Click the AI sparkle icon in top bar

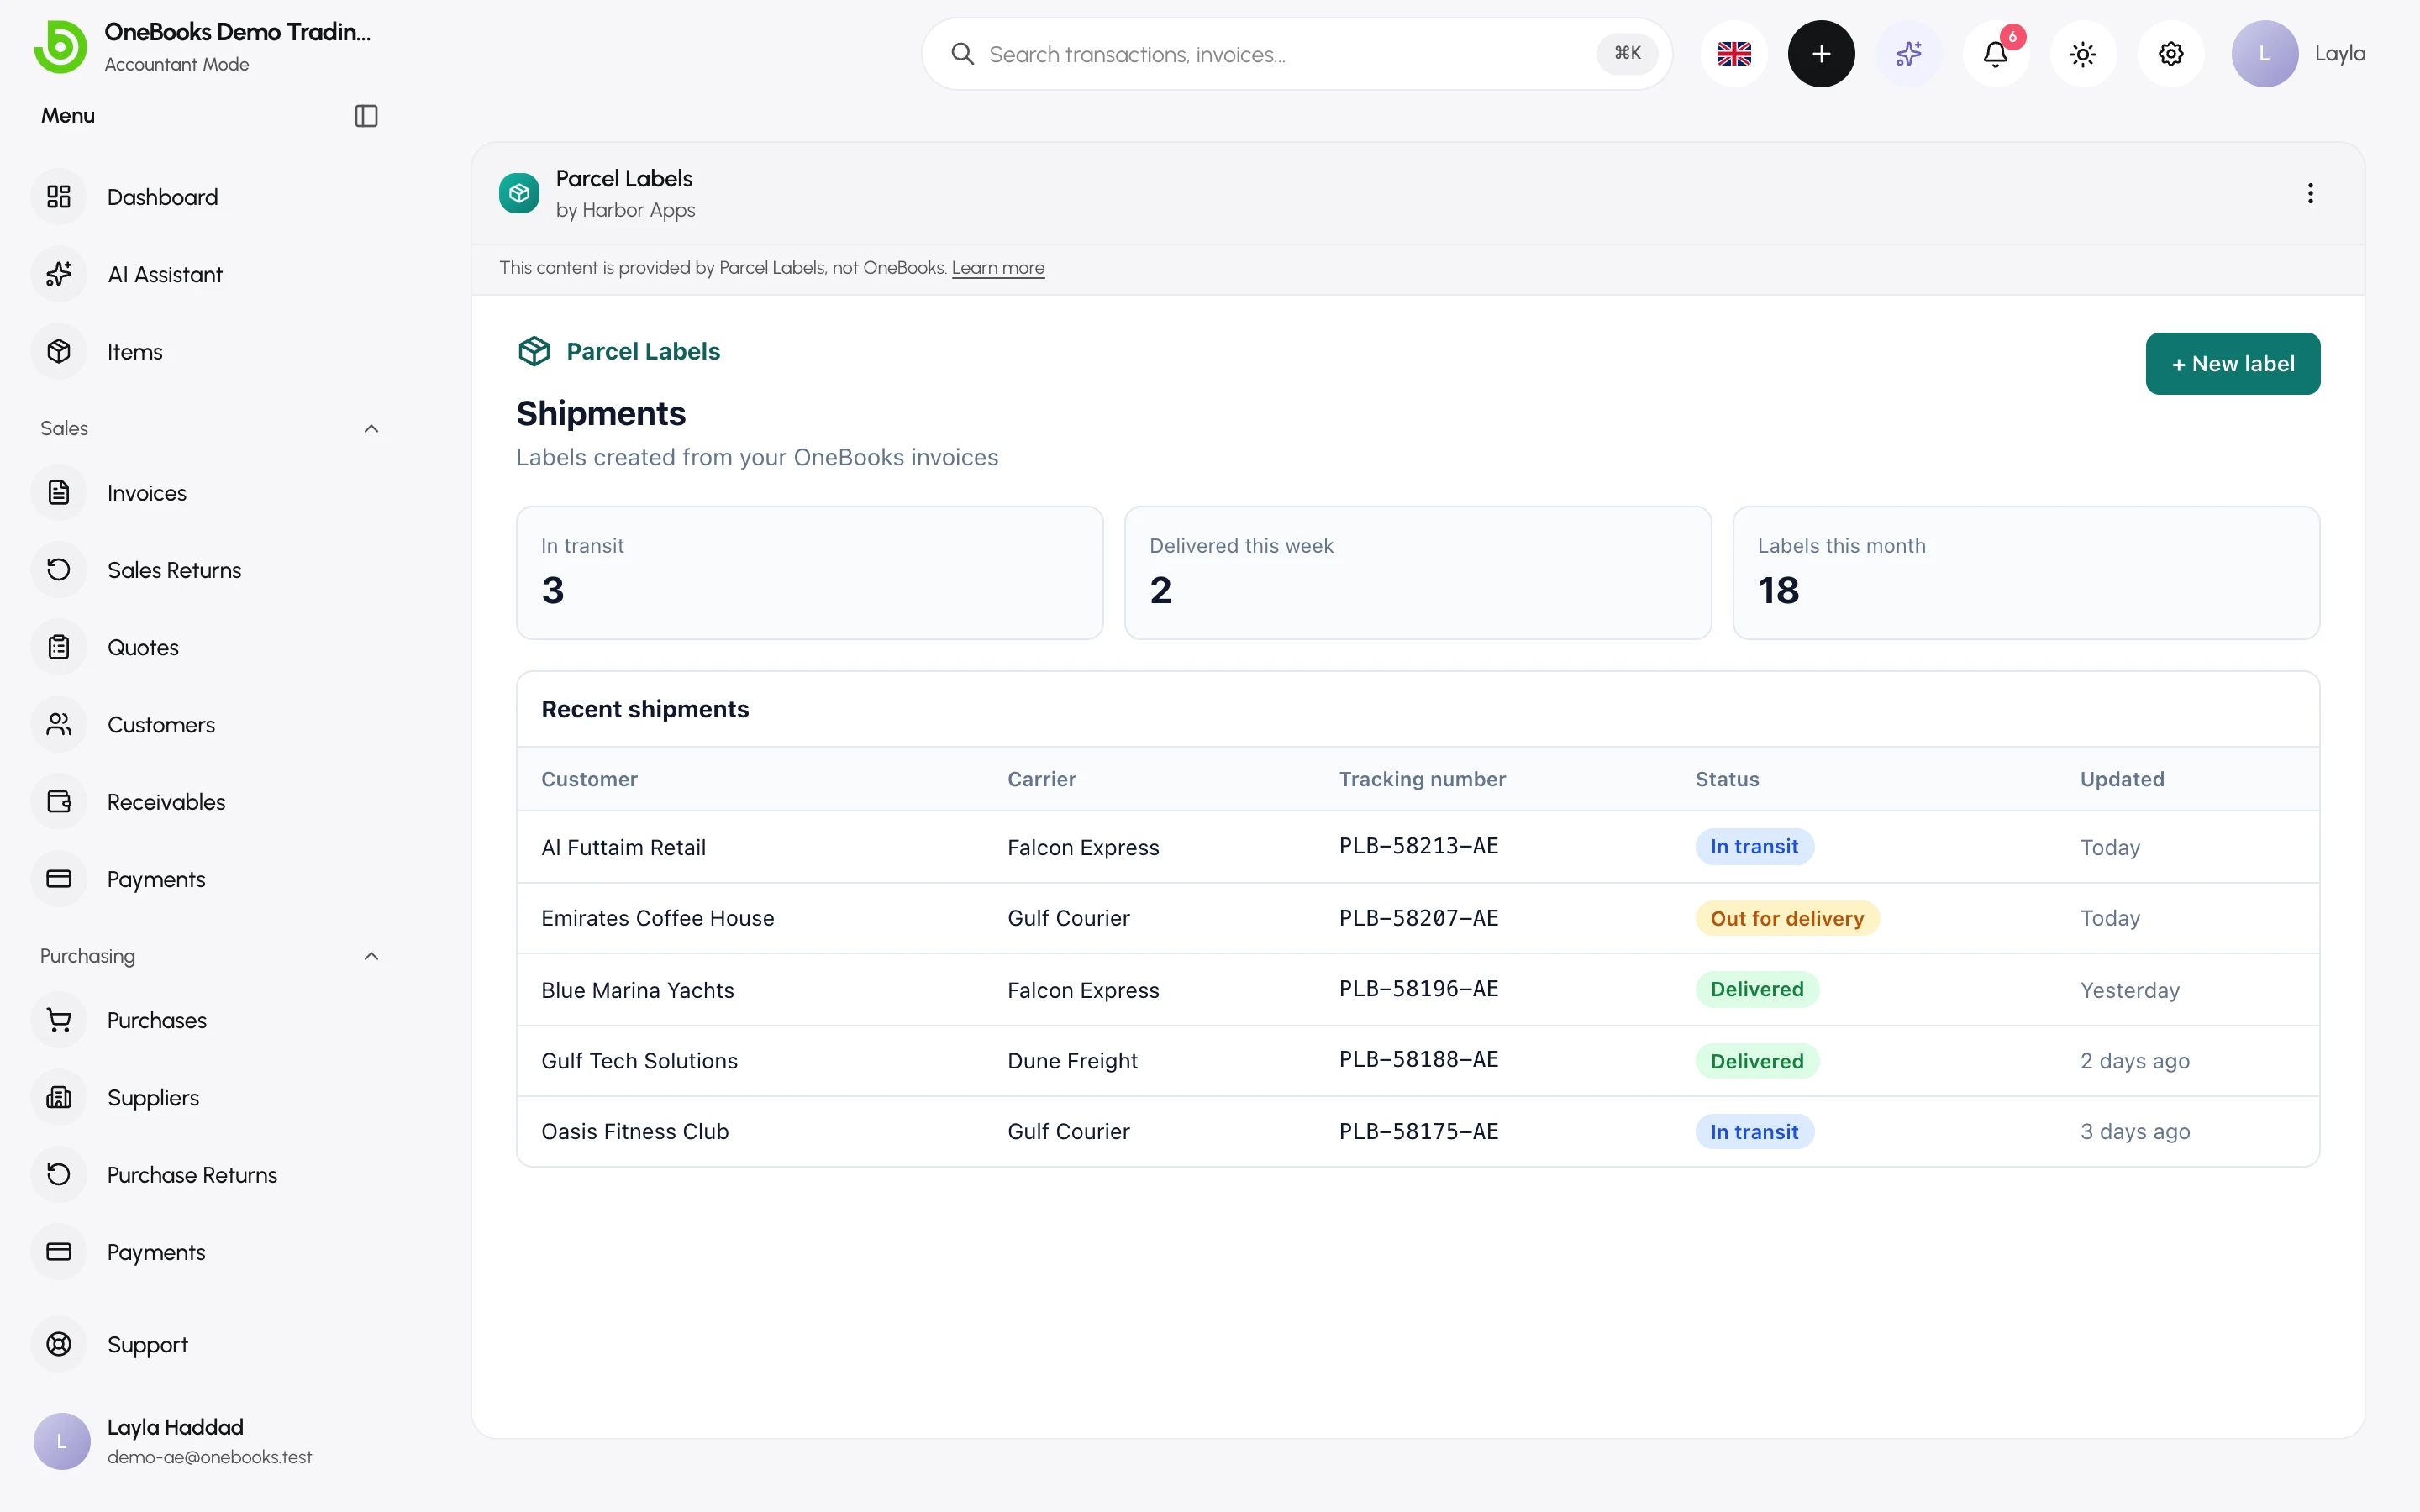tap(1909, 54)
